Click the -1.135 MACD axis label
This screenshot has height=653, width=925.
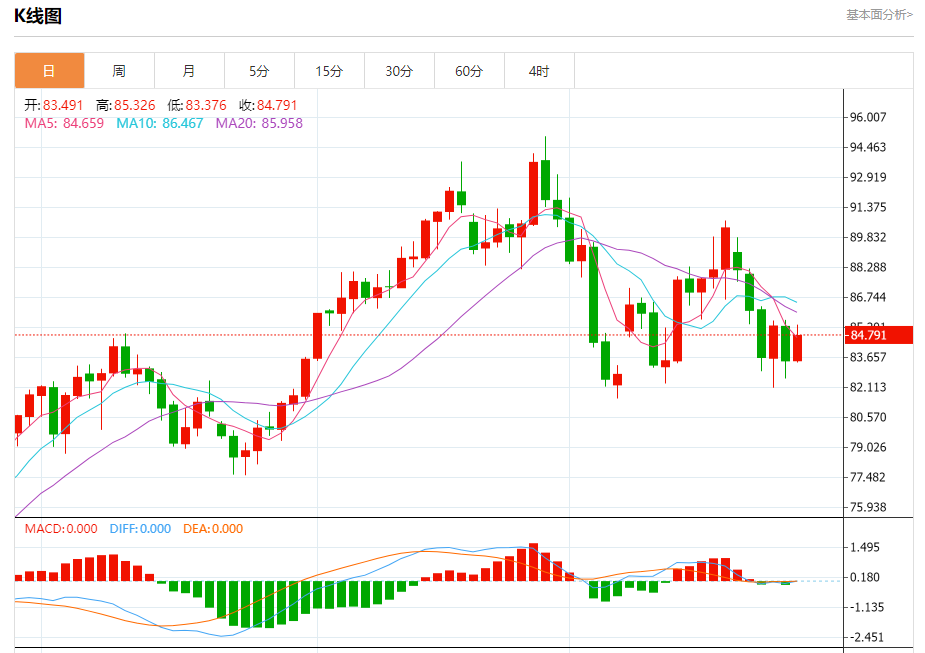(x=867, y=607)
